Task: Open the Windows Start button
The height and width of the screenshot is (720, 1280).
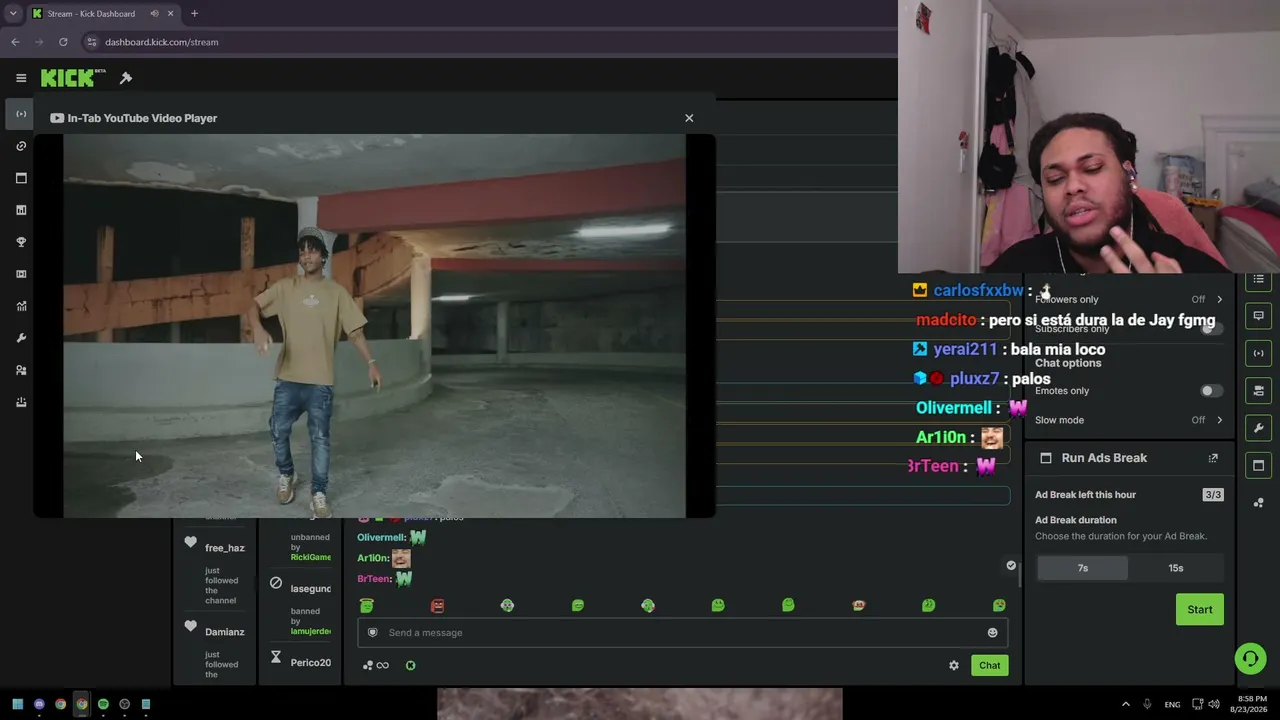Action: click(18, 704)
